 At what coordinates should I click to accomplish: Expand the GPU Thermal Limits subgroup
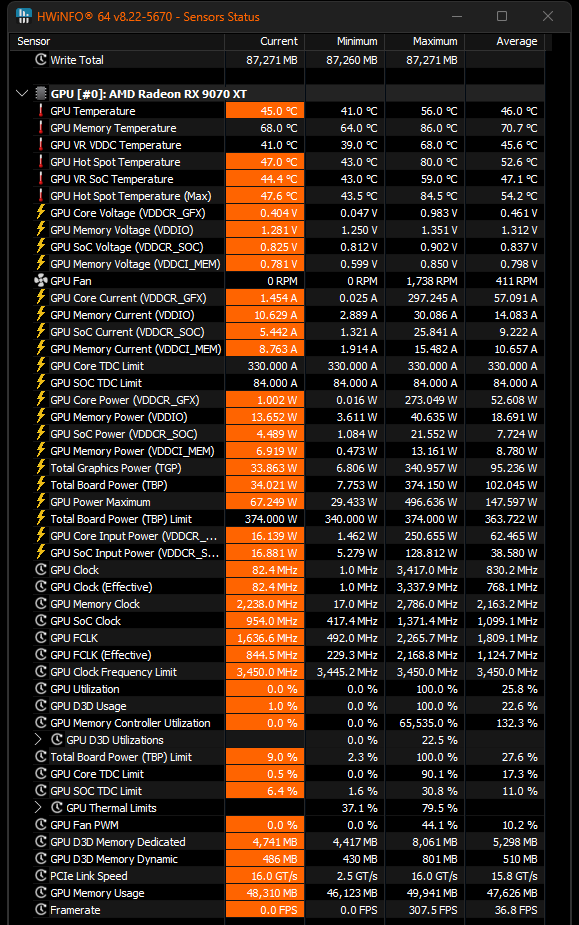click(38, 808)
